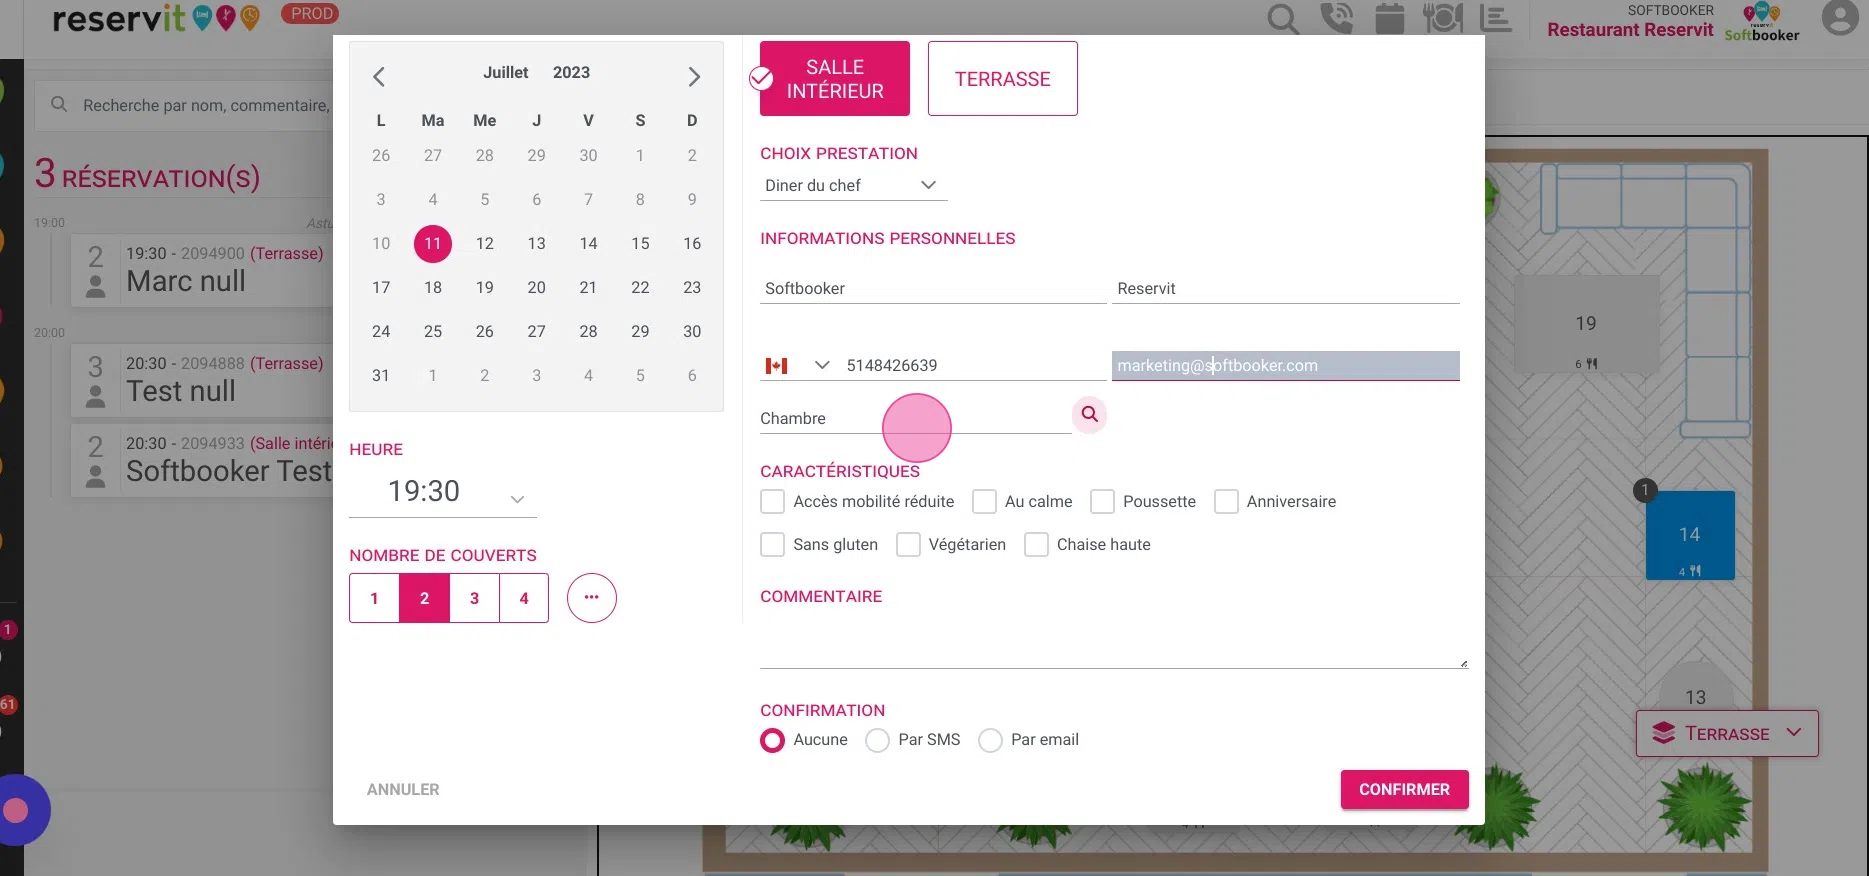Tick the Au calme checkbox

tap(984, 502)
